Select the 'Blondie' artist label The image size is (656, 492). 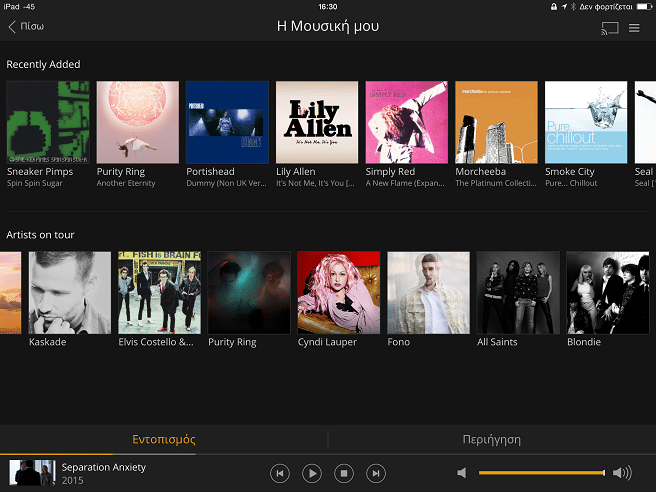click(584, 342)
